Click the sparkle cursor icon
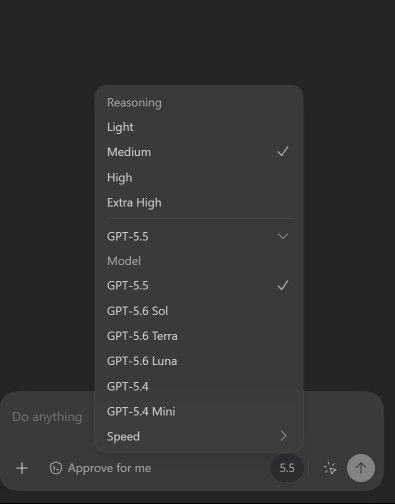395x504 pixels. [330, 468]
